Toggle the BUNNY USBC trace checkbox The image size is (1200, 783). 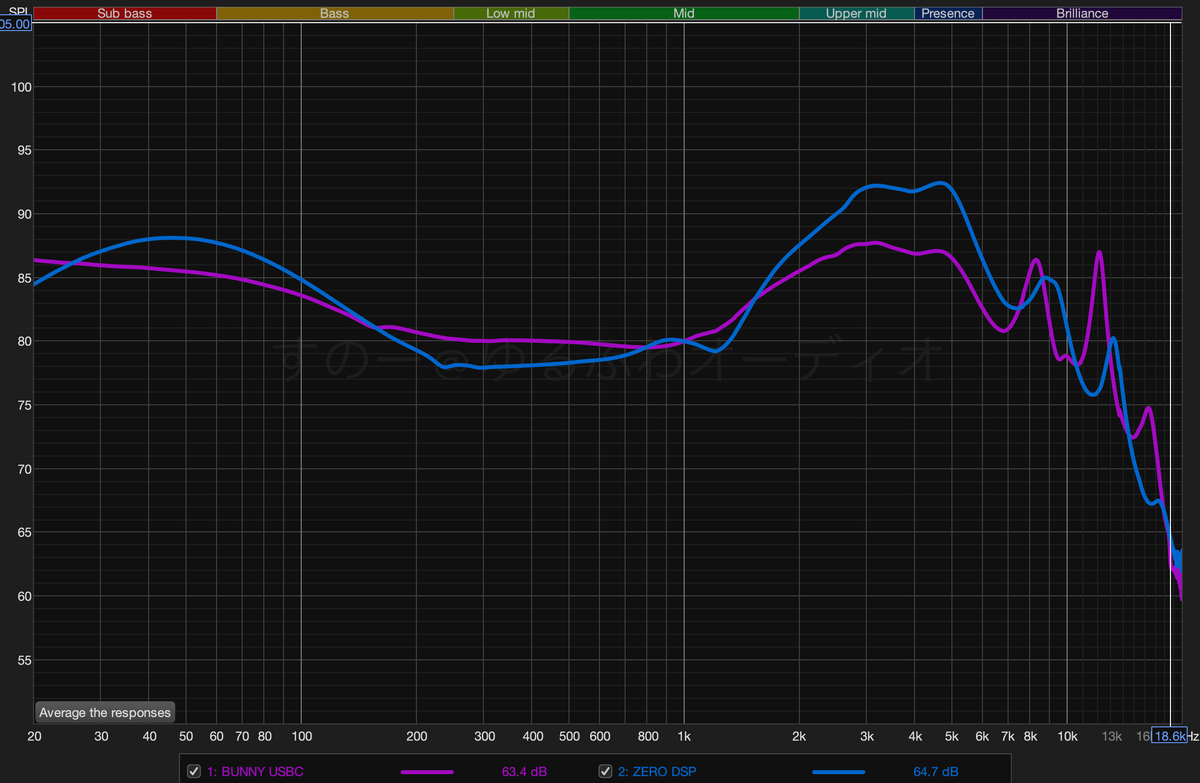194,772
